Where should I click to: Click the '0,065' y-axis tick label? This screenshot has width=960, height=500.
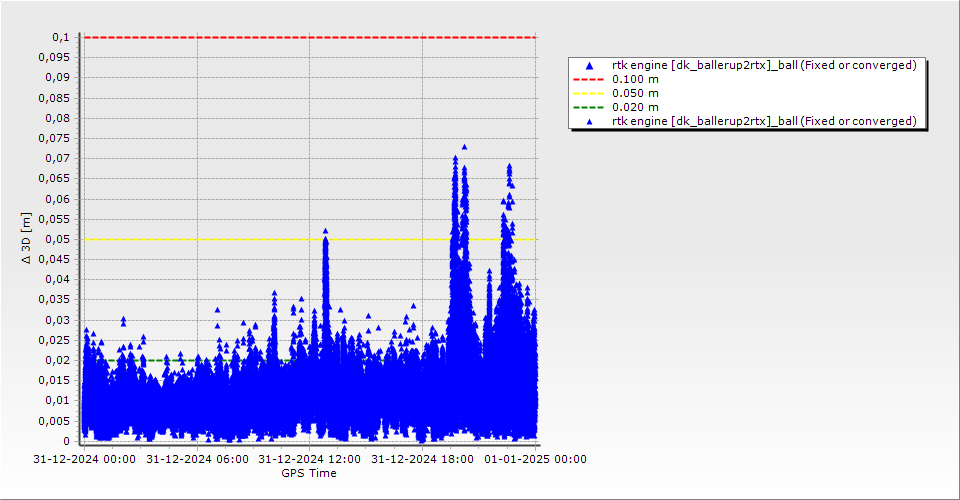tap(54, 179)
